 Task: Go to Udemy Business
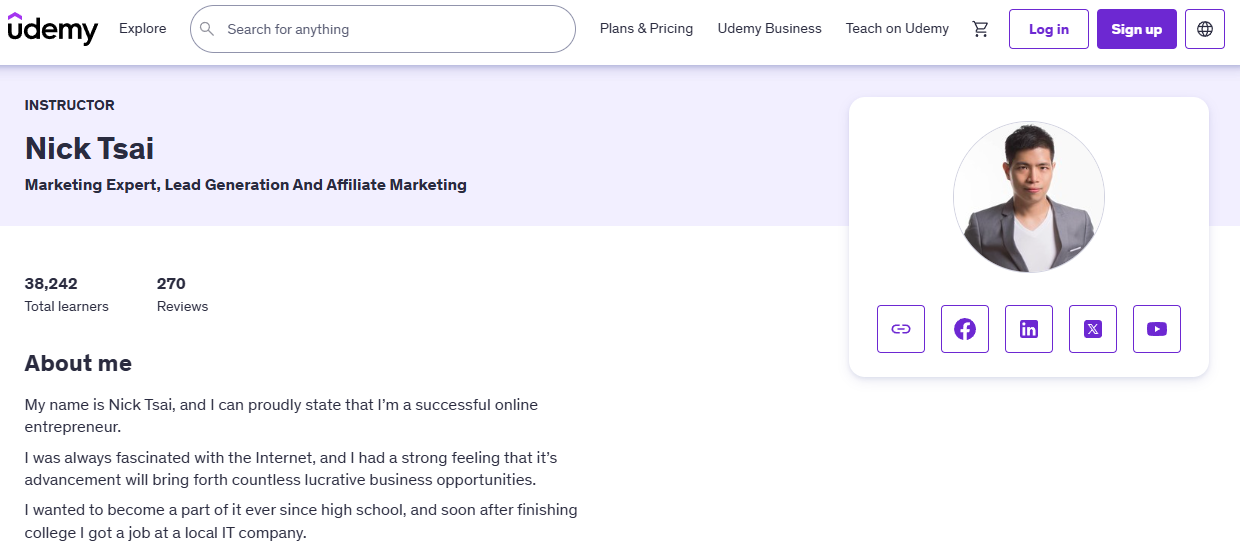coord(770,28)
